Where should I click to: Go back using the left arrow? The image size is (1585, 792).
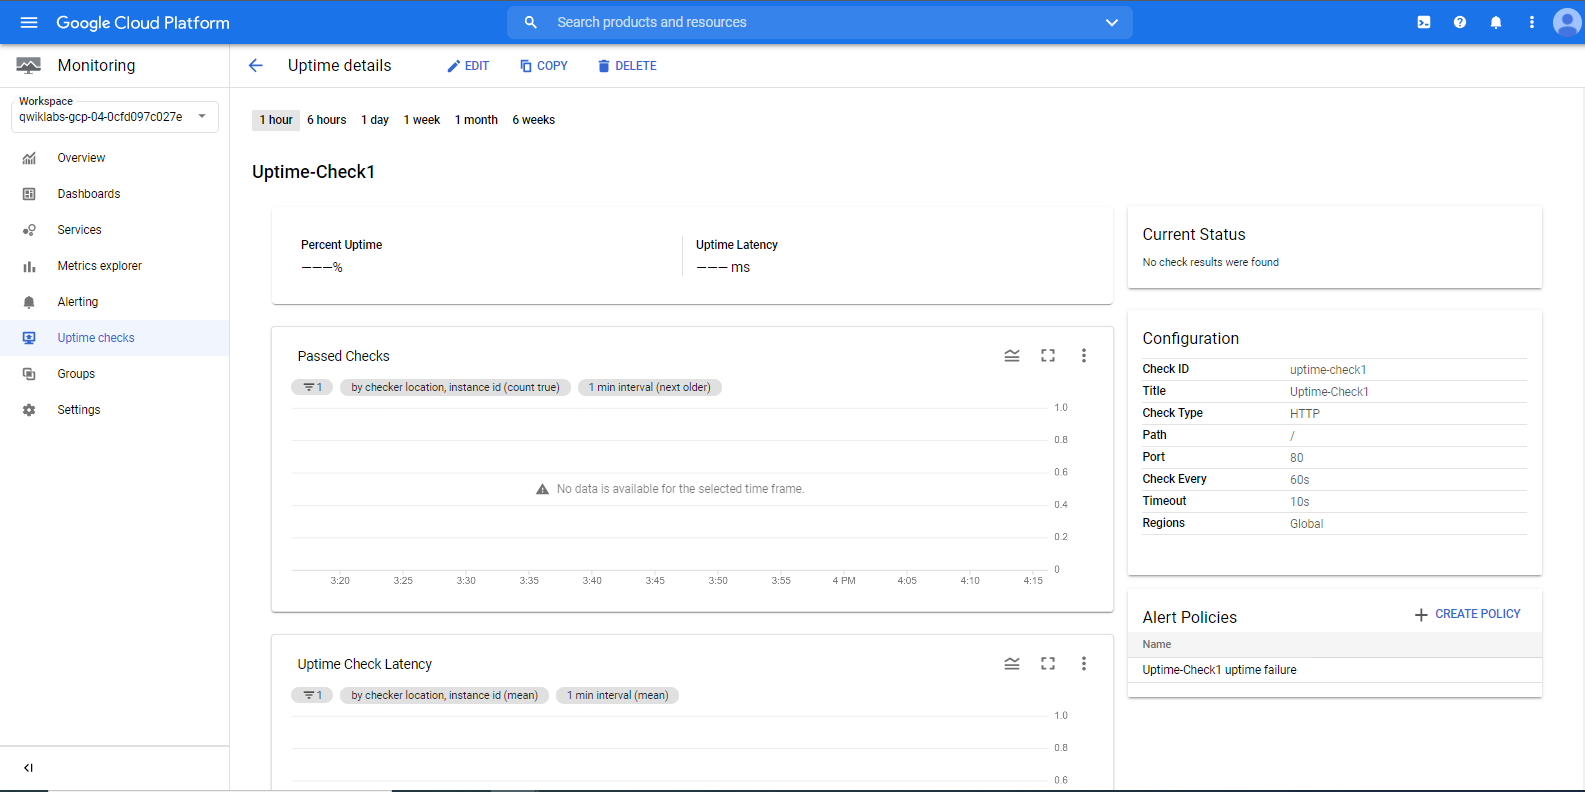click(256, 65)
